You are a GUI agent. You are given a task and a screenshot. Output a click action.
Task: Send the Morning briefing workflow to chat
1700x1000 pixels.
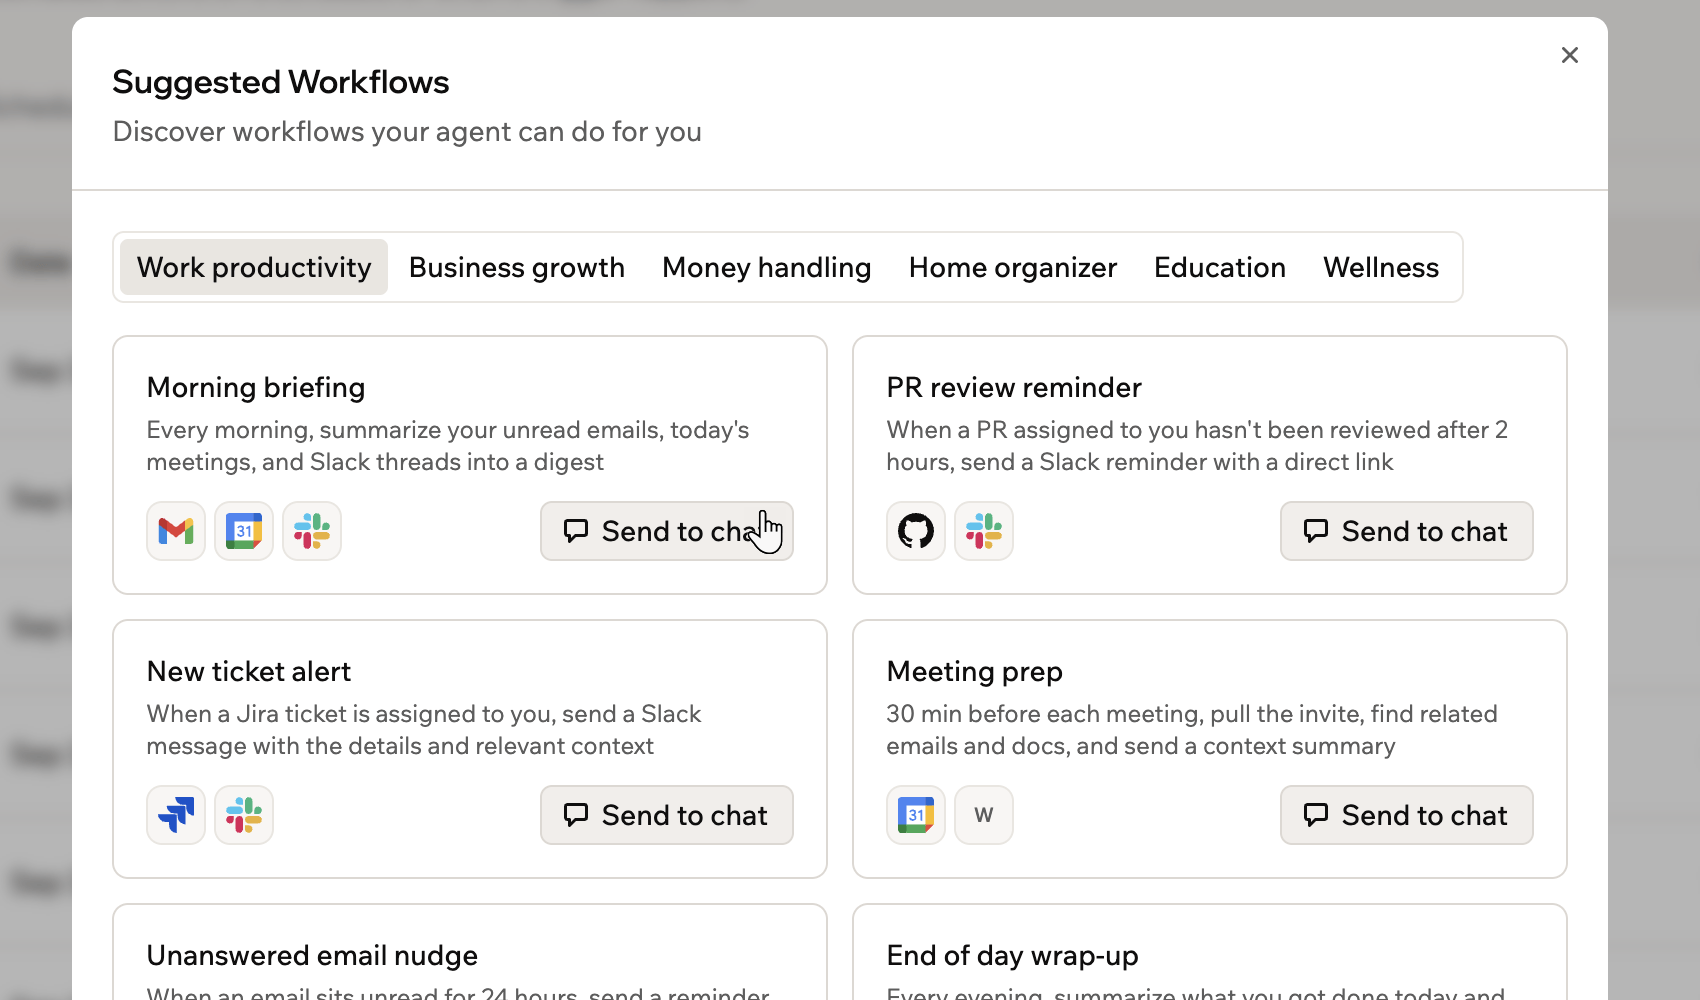pyautogui.click(x=667, y=531)
